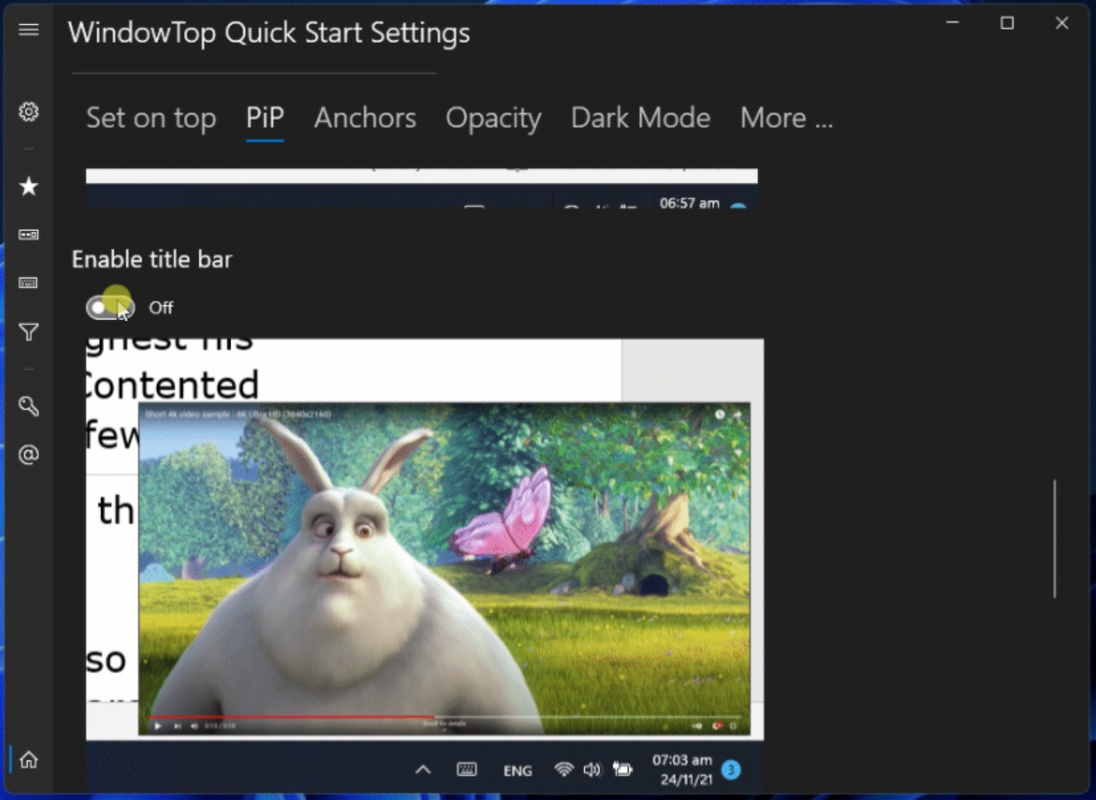This screenshot has width=1096, height=800.
Task: Minimize the WindowTop settings window
Action: click(x=952, y=23)
